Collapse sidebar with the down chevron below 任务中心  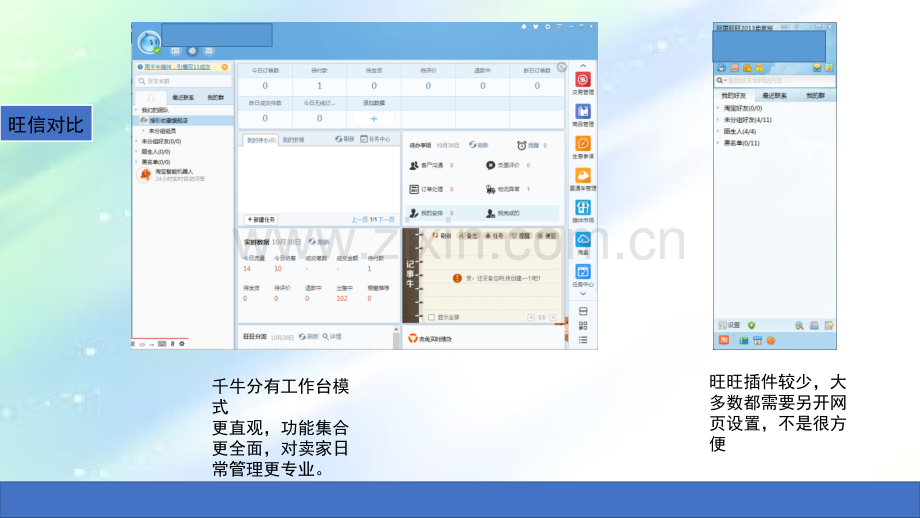tap(583, 294)
